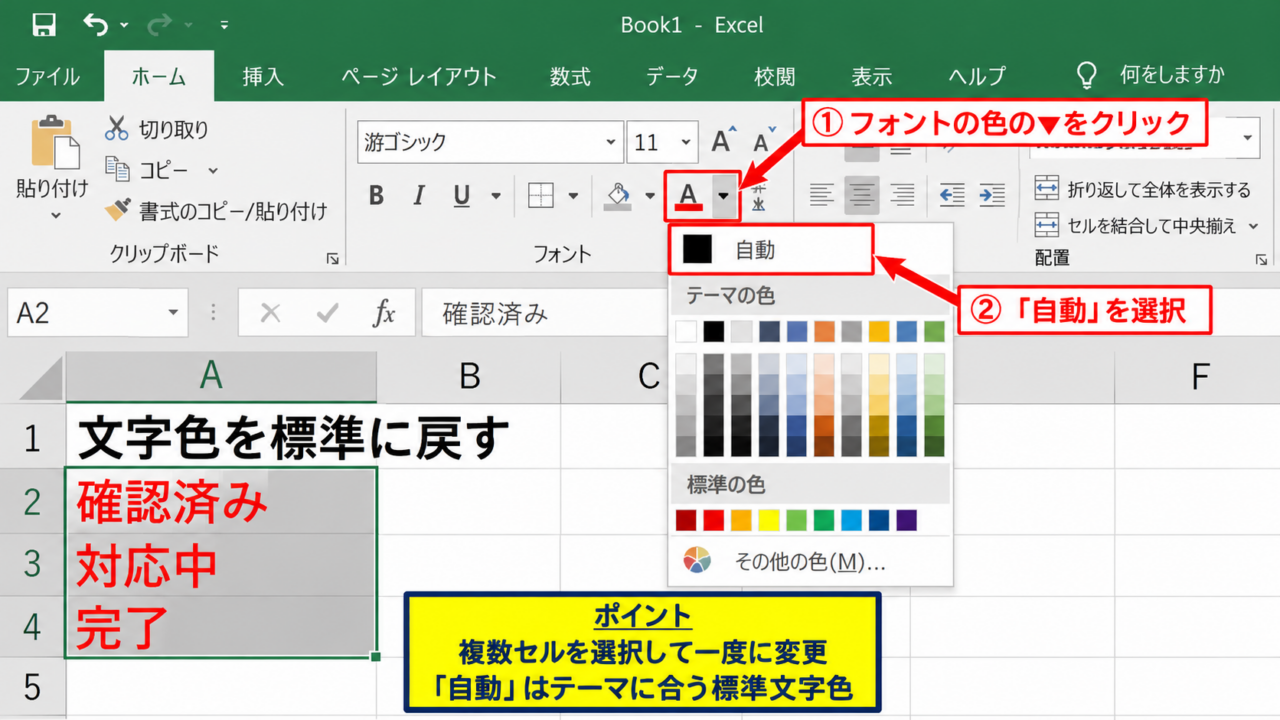Pick the orange theme color swatch

(x=824, y=331)
